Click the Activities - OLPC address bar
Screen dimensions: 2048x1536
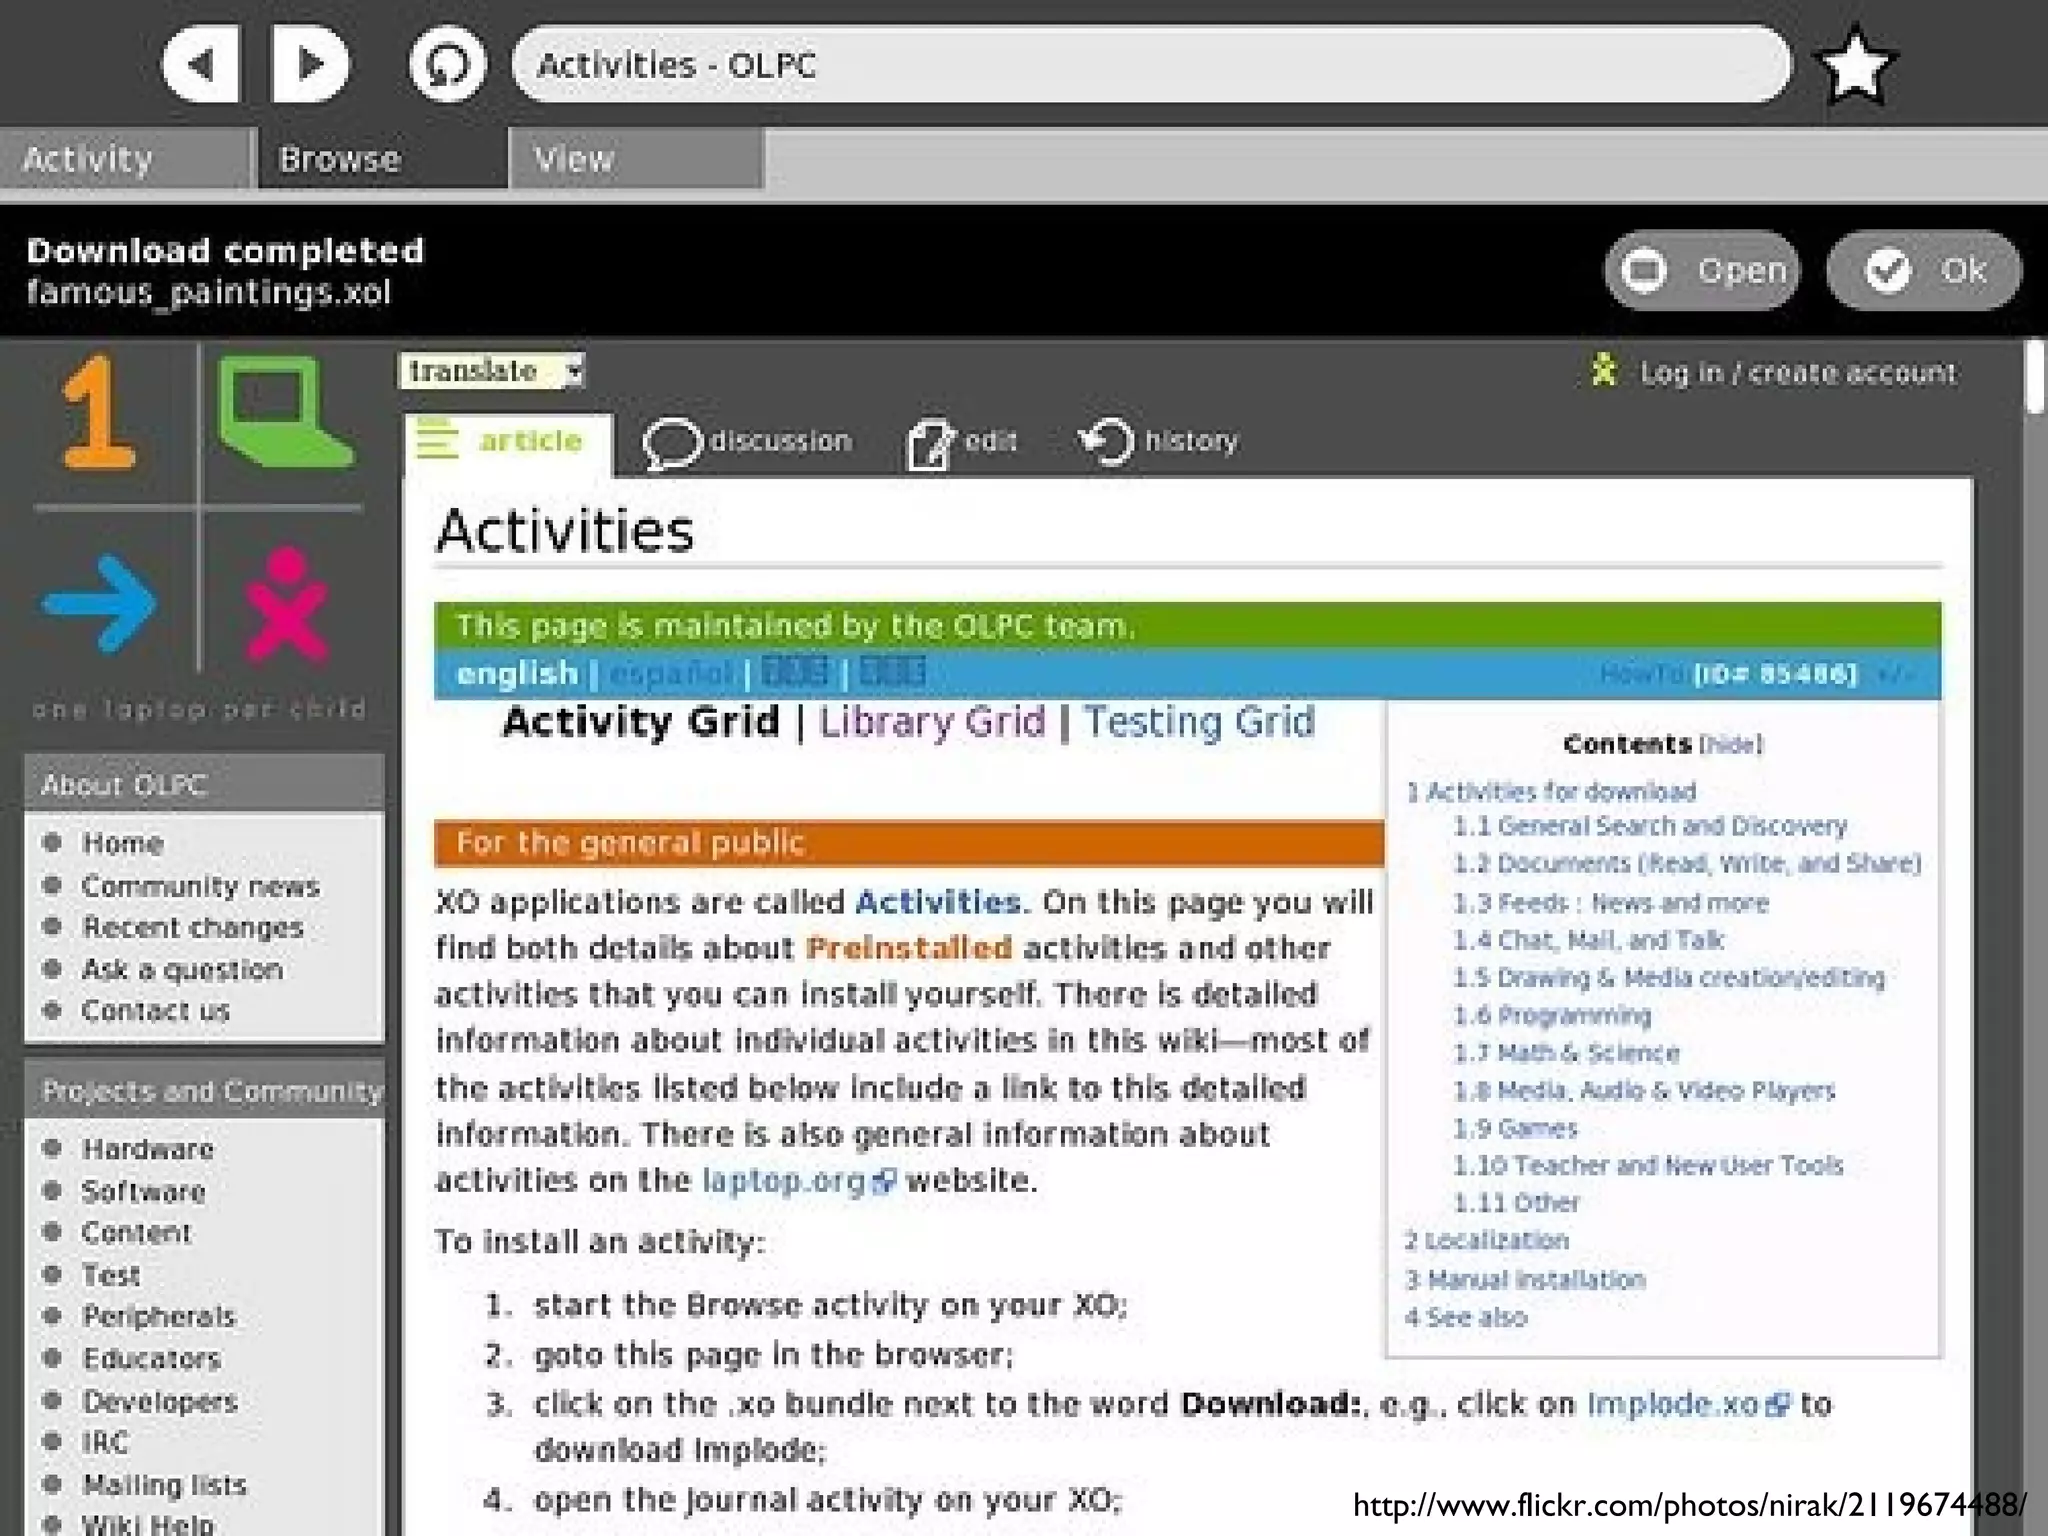[1151, 65]
